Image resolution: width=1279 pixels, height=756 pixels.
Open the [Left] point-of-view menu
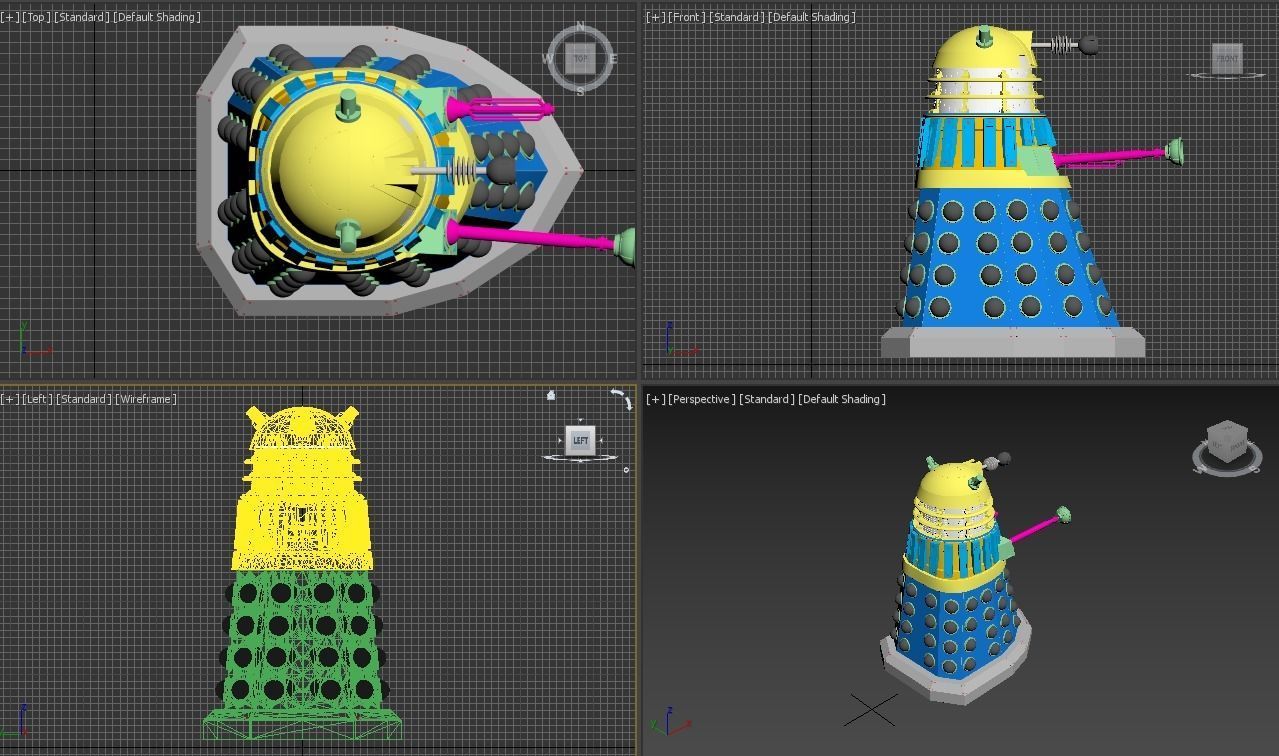click(x=38, y=399)
